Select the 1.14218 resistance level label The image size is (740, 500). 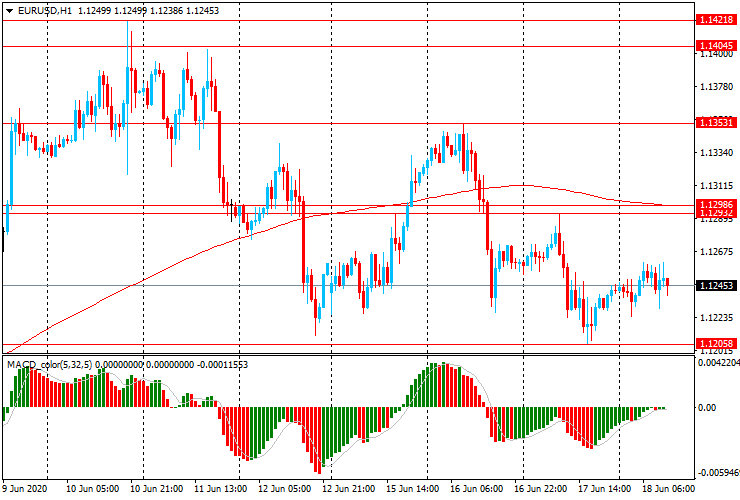point(716,20)
